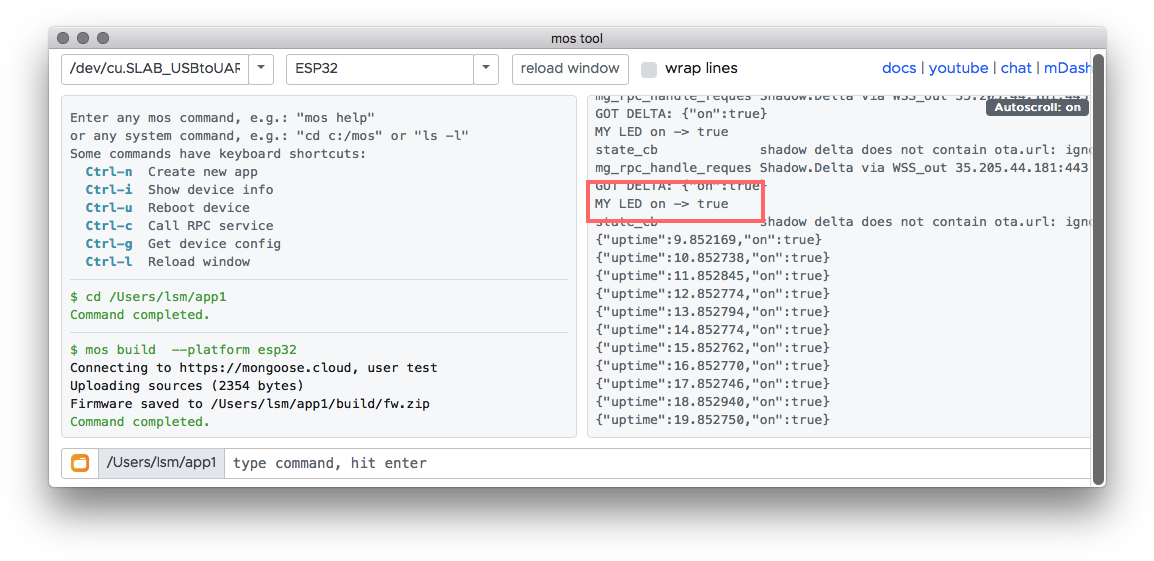
Task: Open the youtube link
Action: 958,68
